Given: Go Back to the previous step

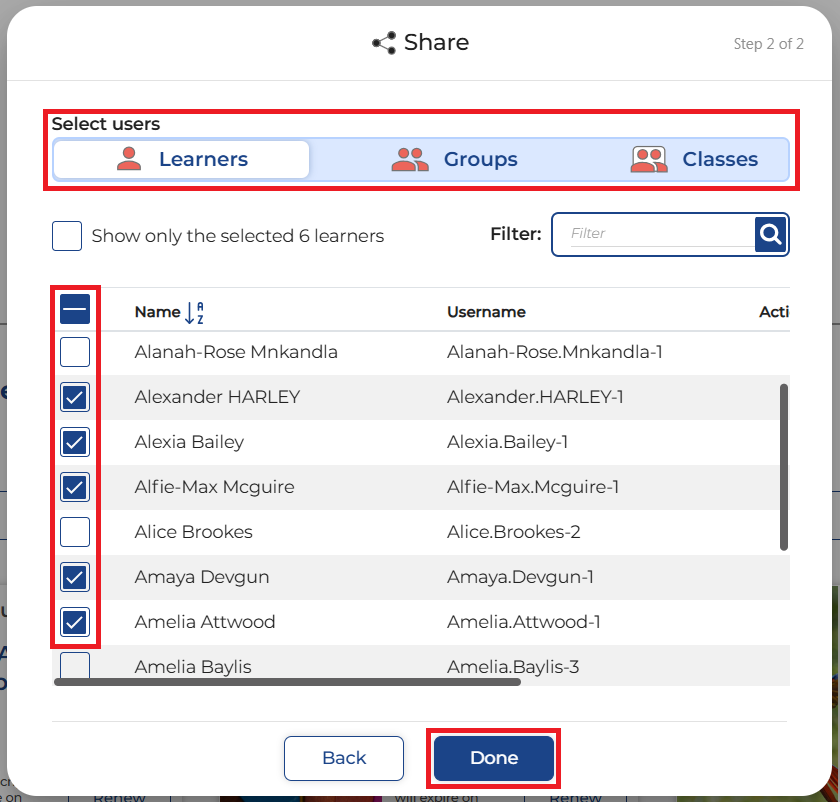Looking at the screenshot, I should tap(344, 758).
